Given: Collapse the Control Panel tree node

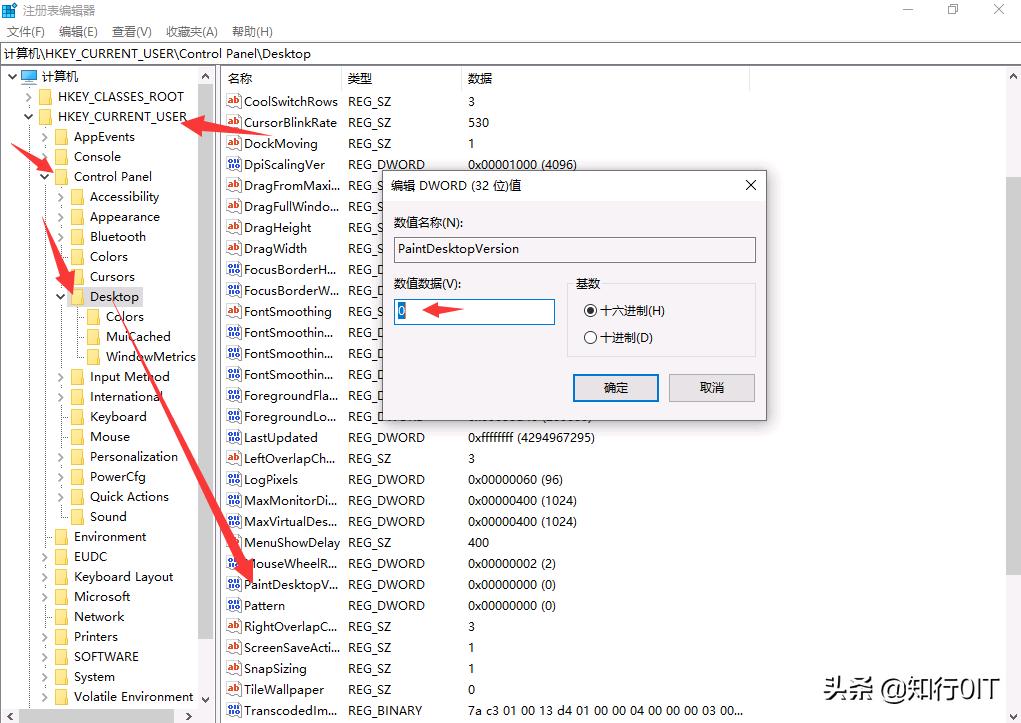Looking at the screenshot, I should click(x=45, y=176).
